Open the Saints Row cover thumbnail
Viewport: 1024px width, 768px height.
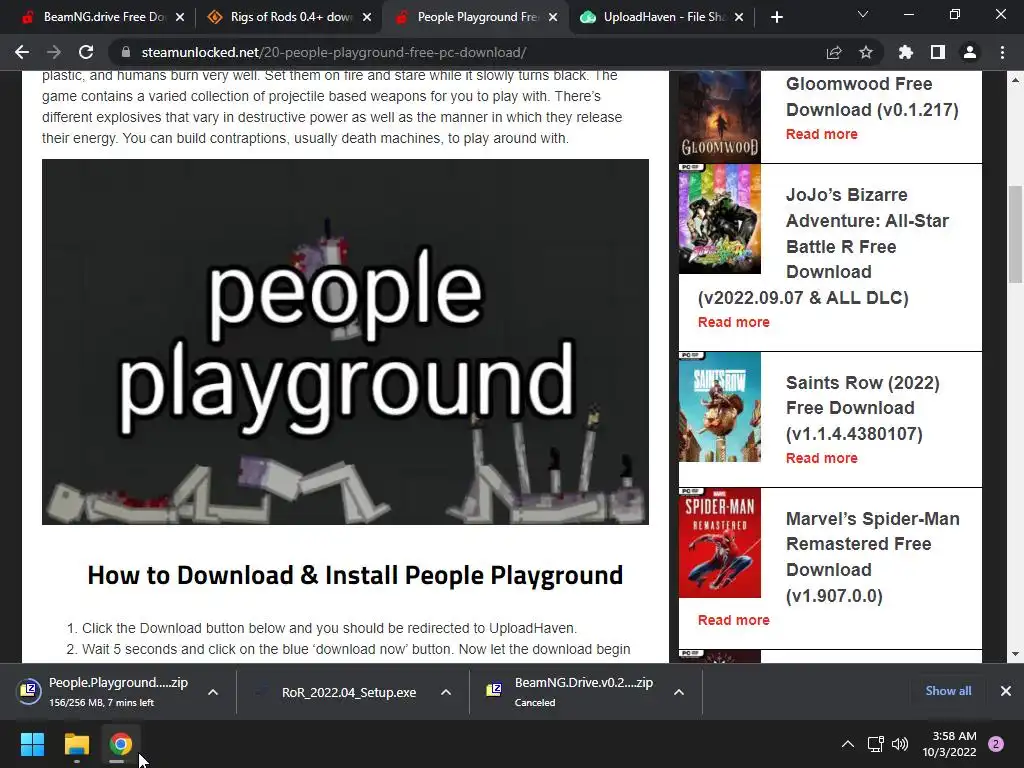pos(720,407)
